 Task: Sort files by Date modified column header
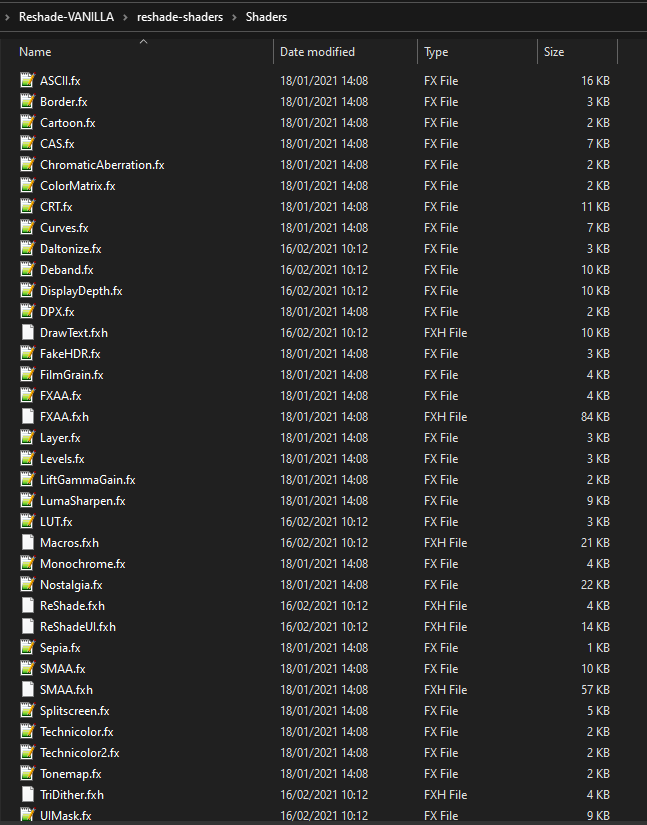[x=317, y=52]
